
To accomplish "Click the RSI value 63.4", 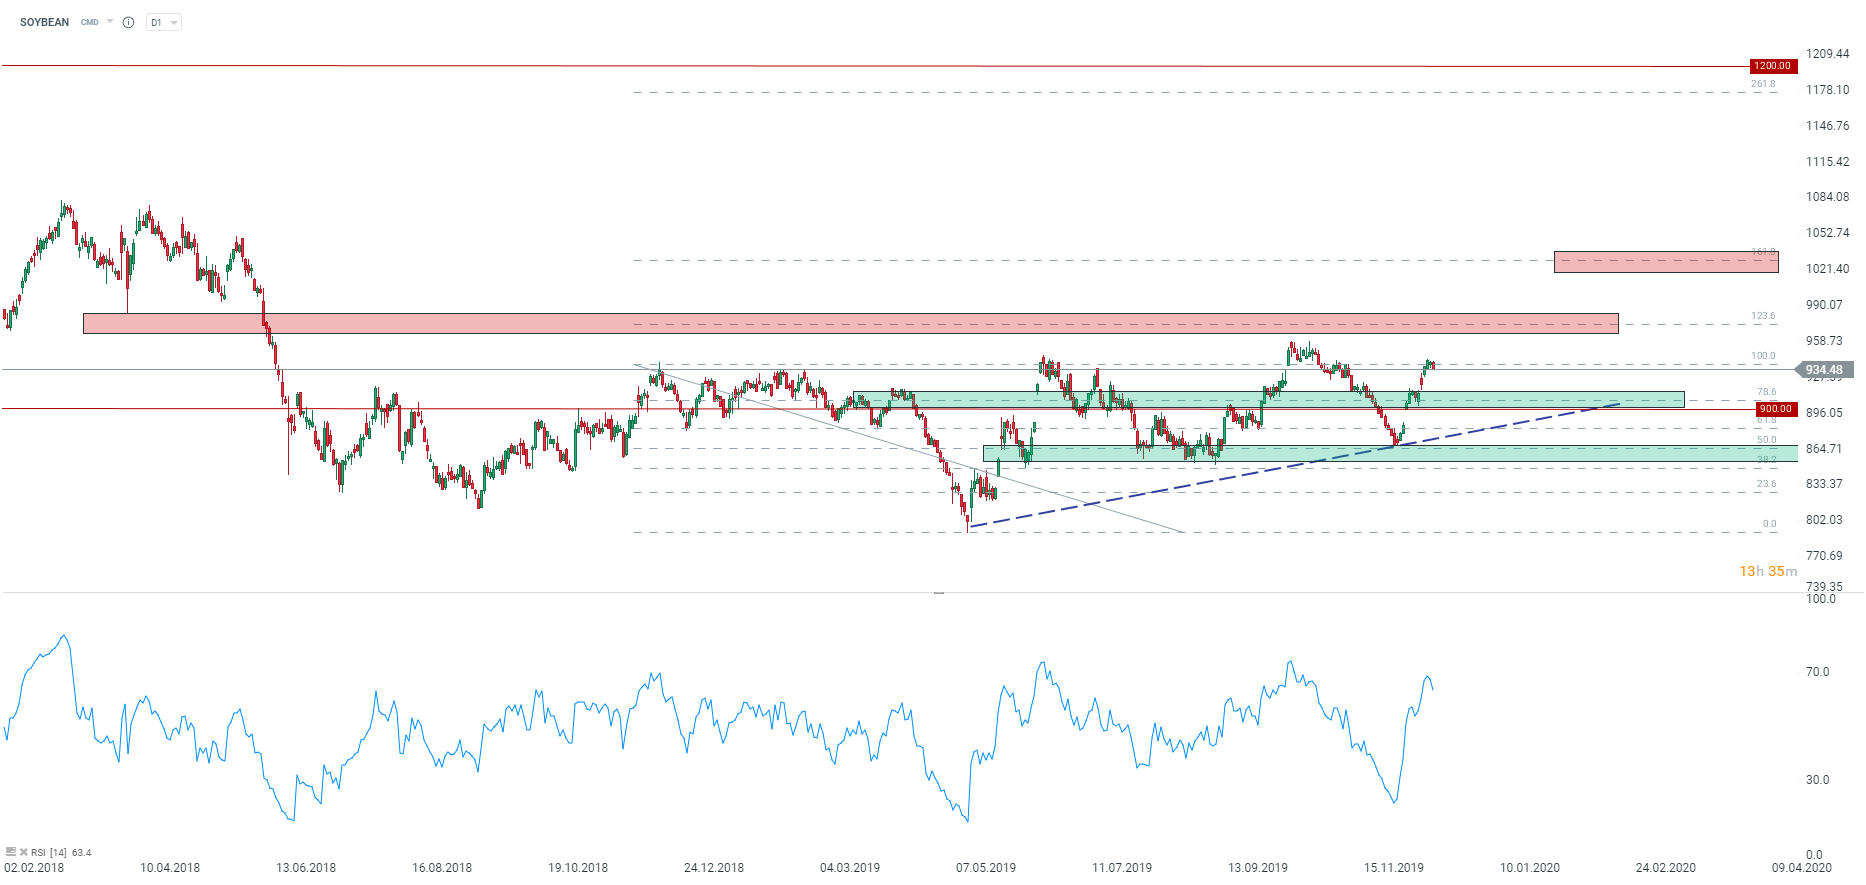I will click(x=82, y=853).
